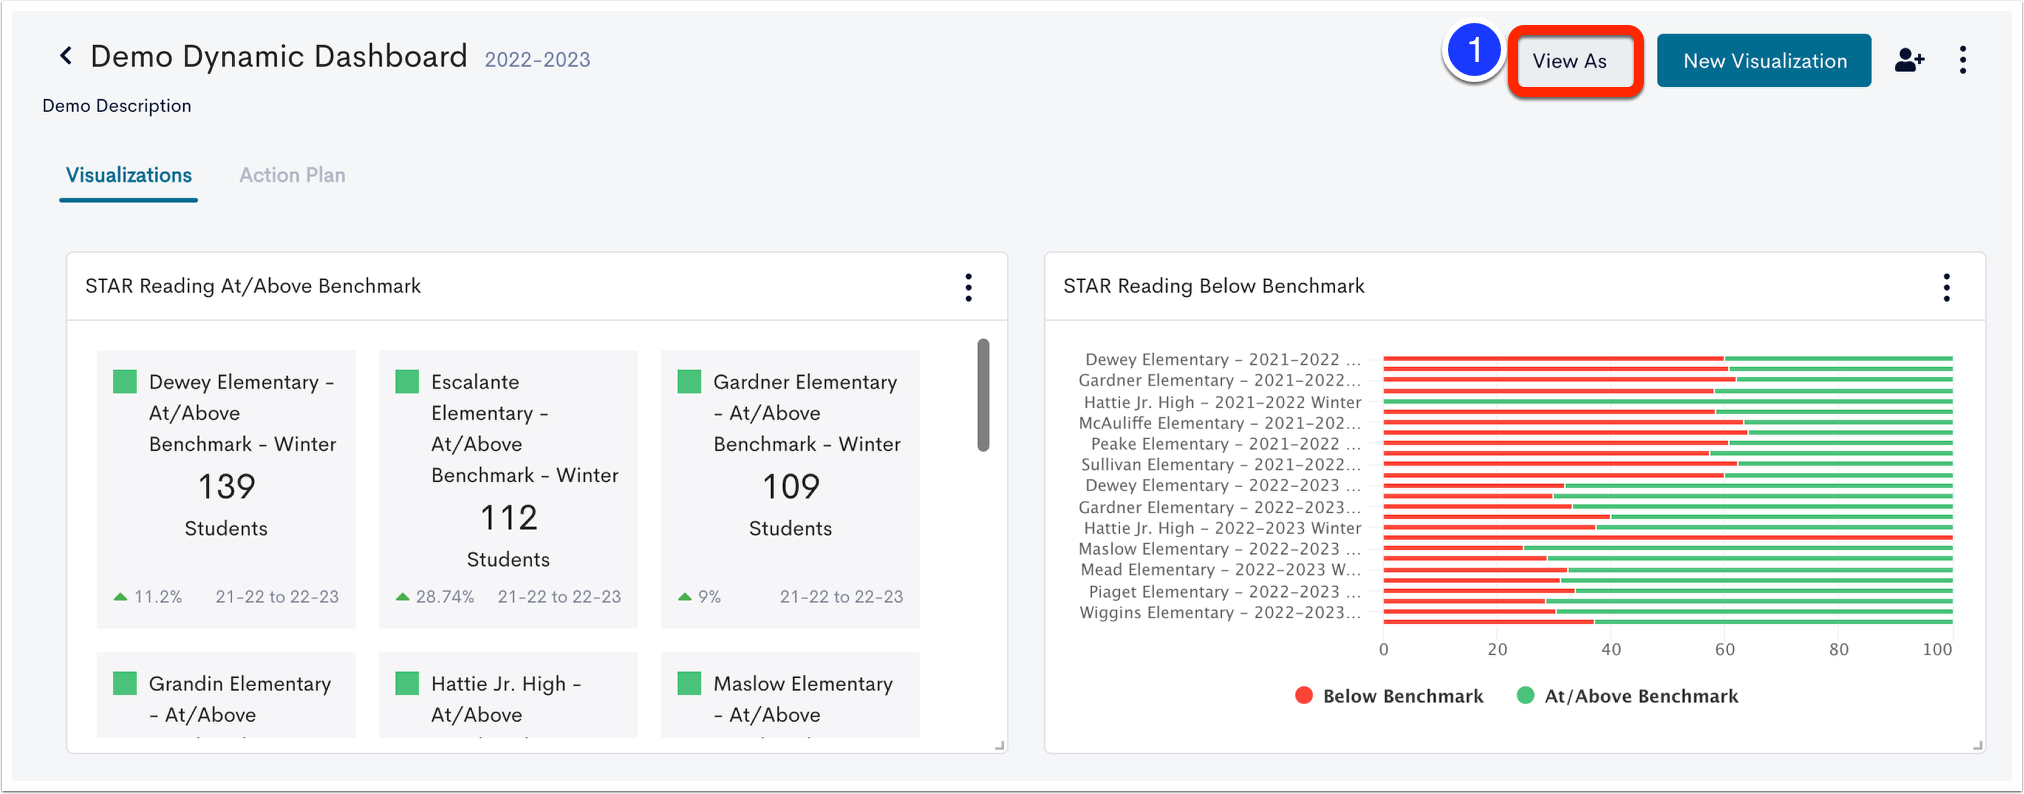Click chart label Maslow Elementary – 2022–2023

point(1219,549)
